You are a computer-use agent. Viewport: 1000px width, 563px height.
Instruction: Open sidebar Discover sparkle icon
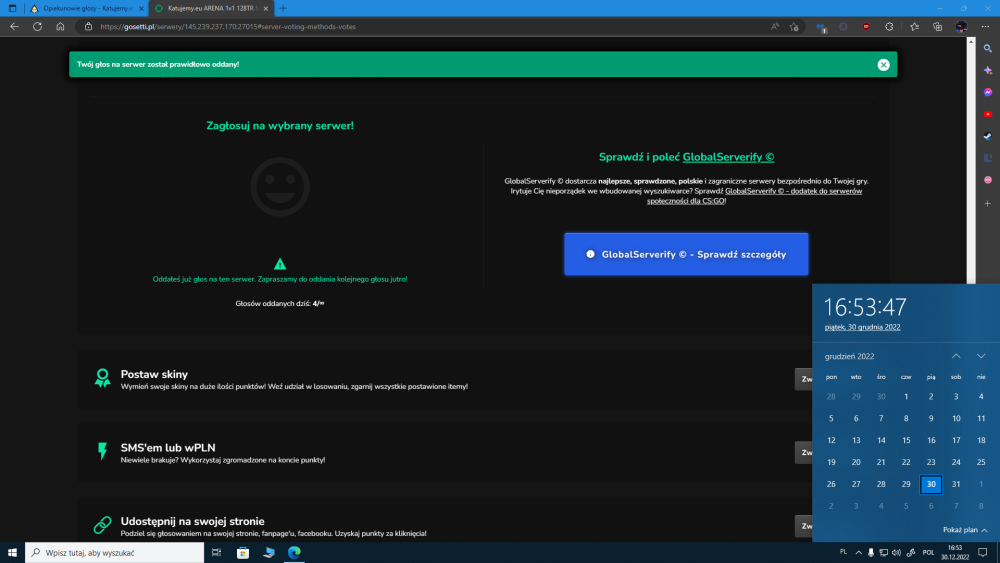coord(988,70)
